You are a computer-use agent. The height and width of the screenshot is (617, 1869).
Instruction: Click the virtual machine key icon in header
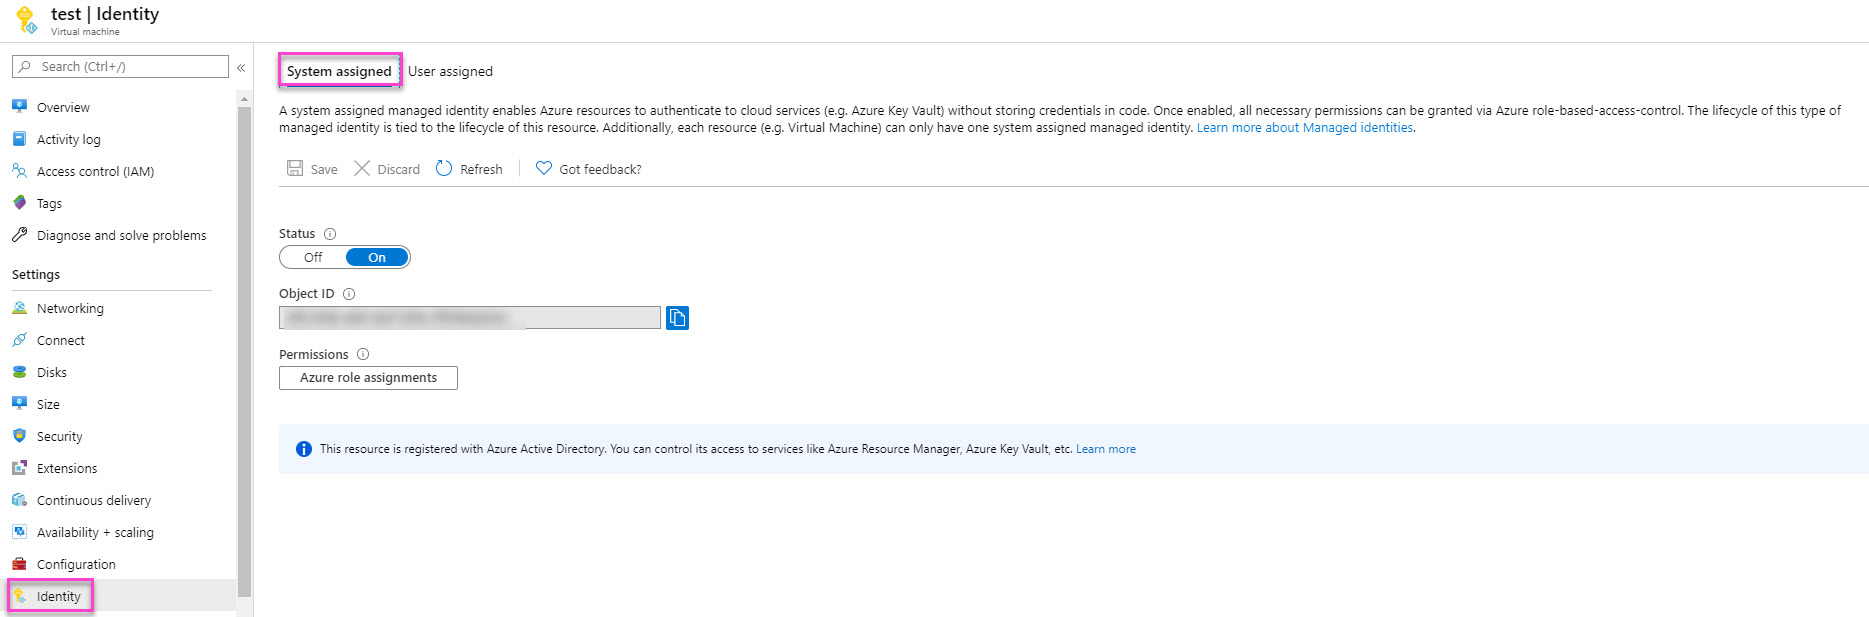[x=27, y=20]
